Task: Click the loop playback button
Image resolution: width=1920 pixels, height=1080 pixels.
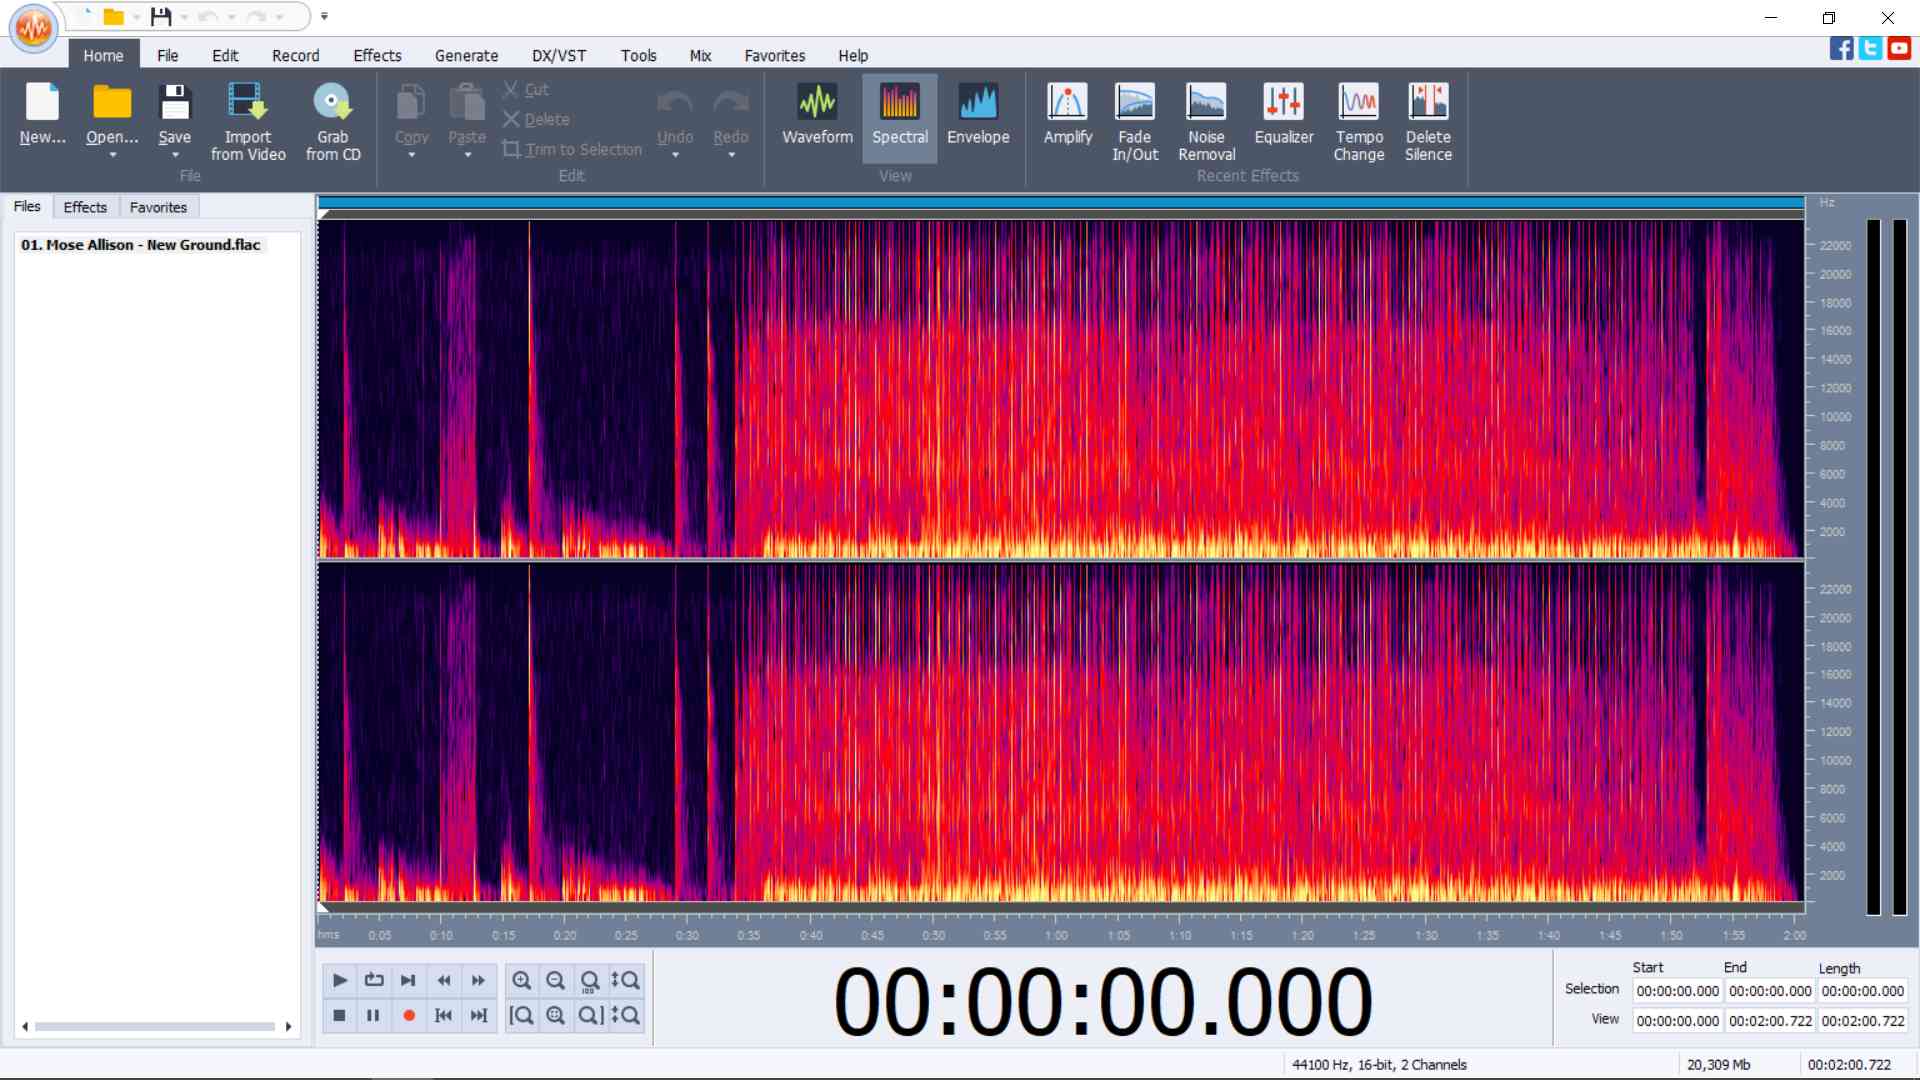Action: (374, 980)
